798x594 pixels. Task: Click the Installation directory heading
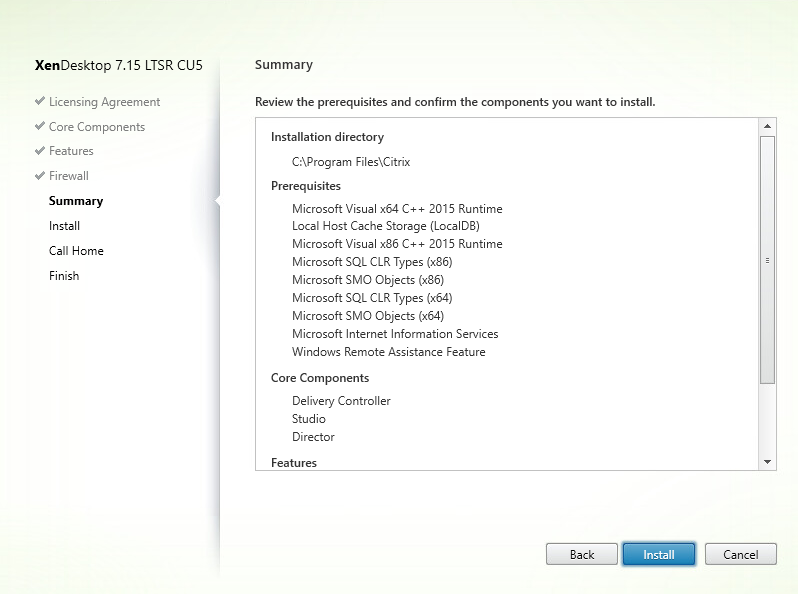(327, 137)
